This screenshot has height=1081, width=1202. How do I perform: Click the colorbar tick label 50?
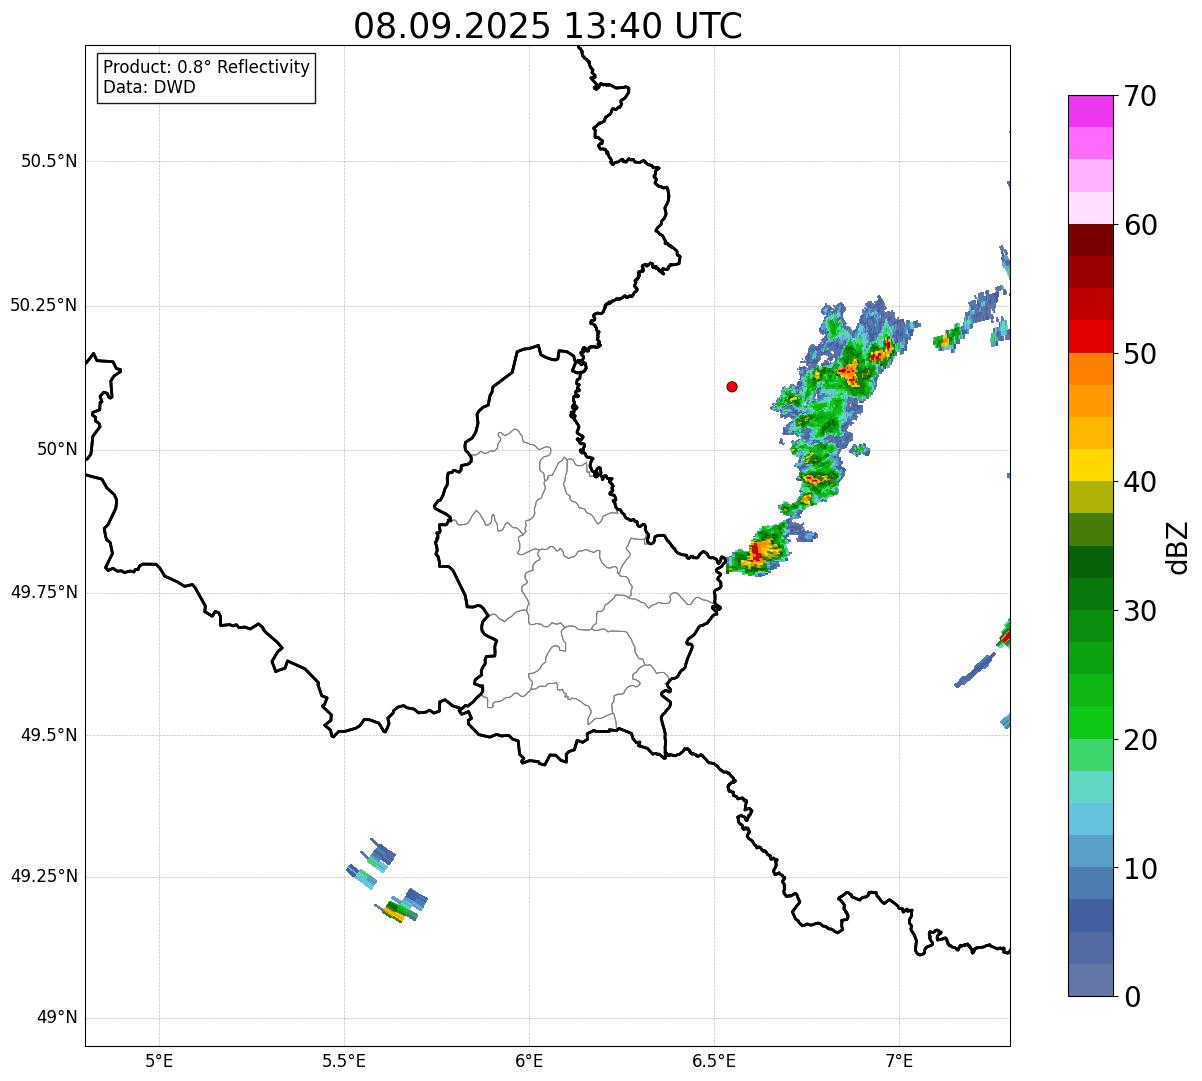tap(1141, 354)
